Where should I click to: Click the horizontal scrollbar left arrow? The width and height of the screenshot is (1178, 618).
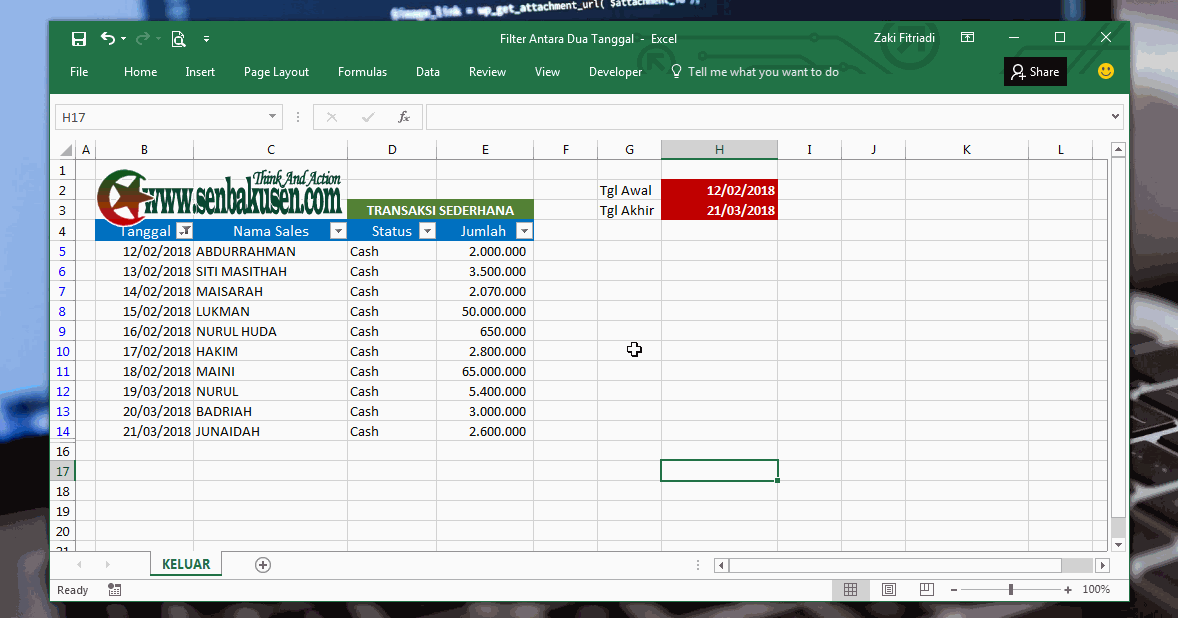click(721, 565)
